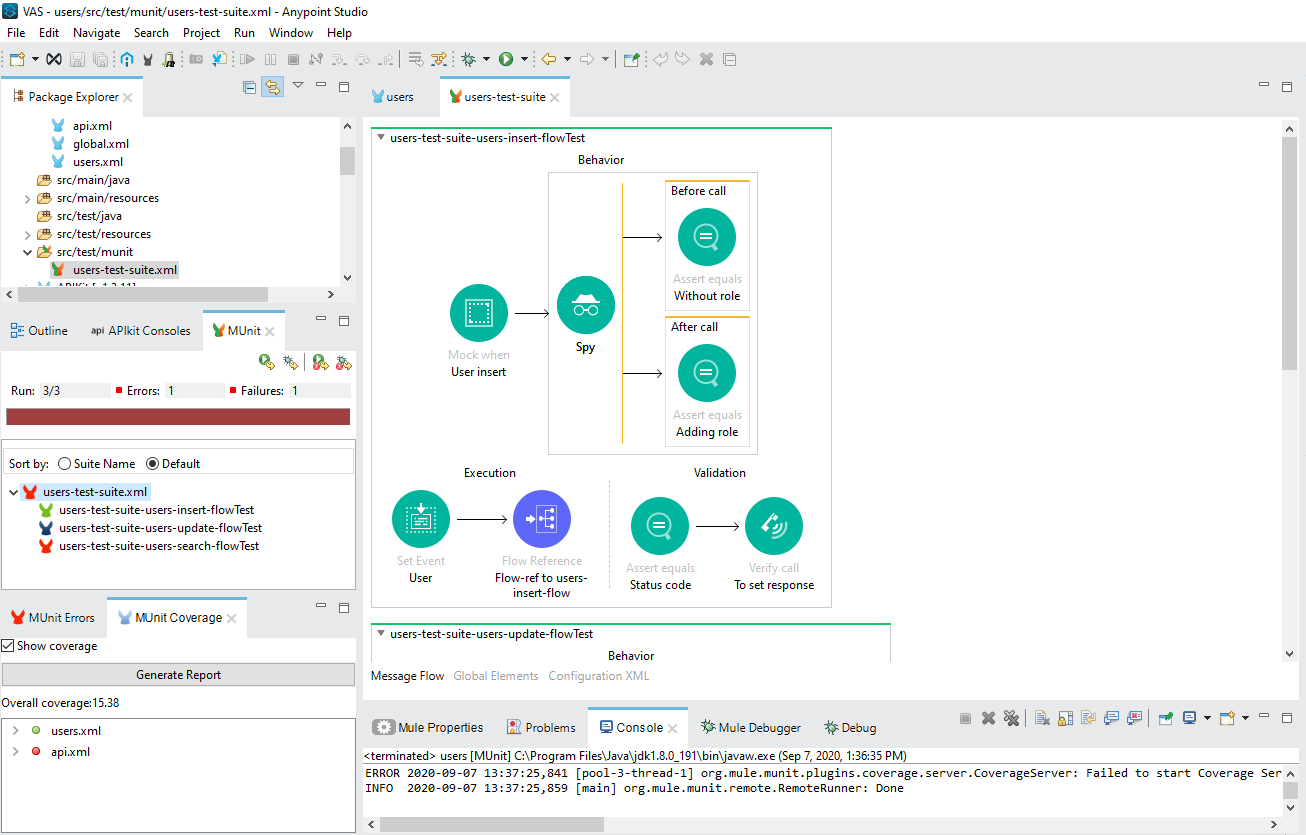This screenshot has width=1306, height=835.
Task: Click the Set Event User icon
Action: pyautogui.click(x=421, y=520)
